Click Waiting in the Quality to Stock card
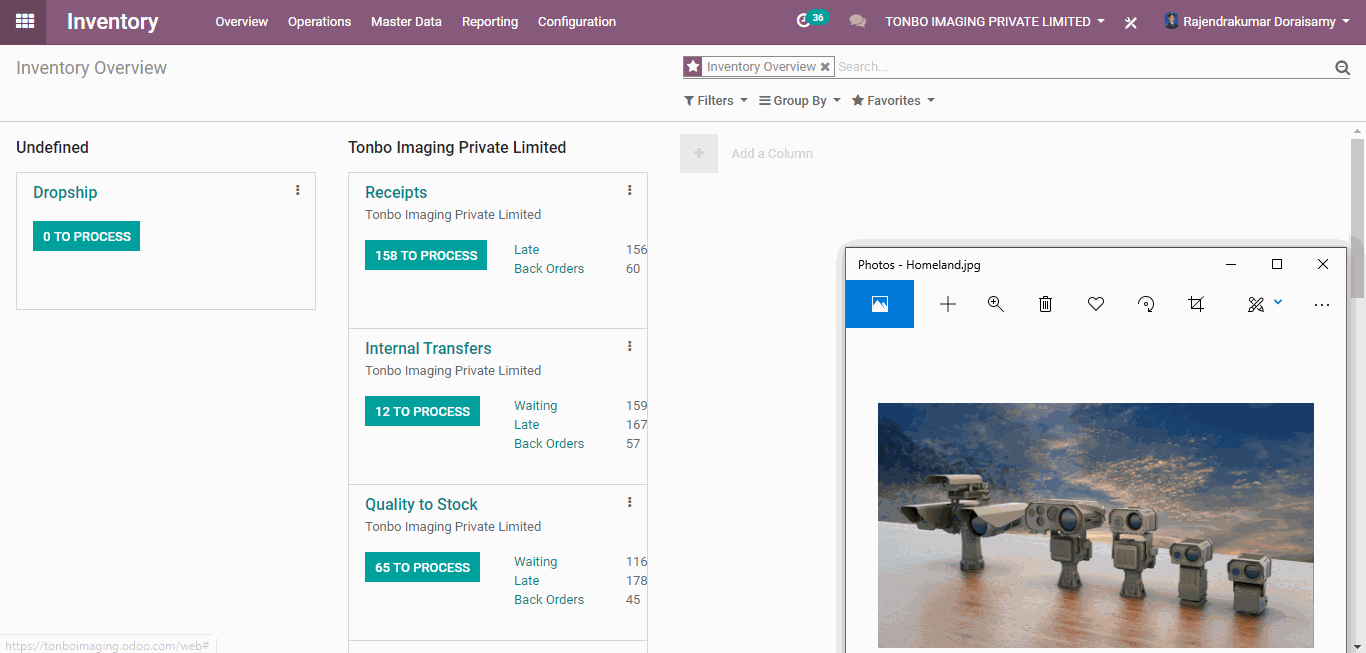The height and width of the screenshot is (653, 1366). [x=536, y=562]
